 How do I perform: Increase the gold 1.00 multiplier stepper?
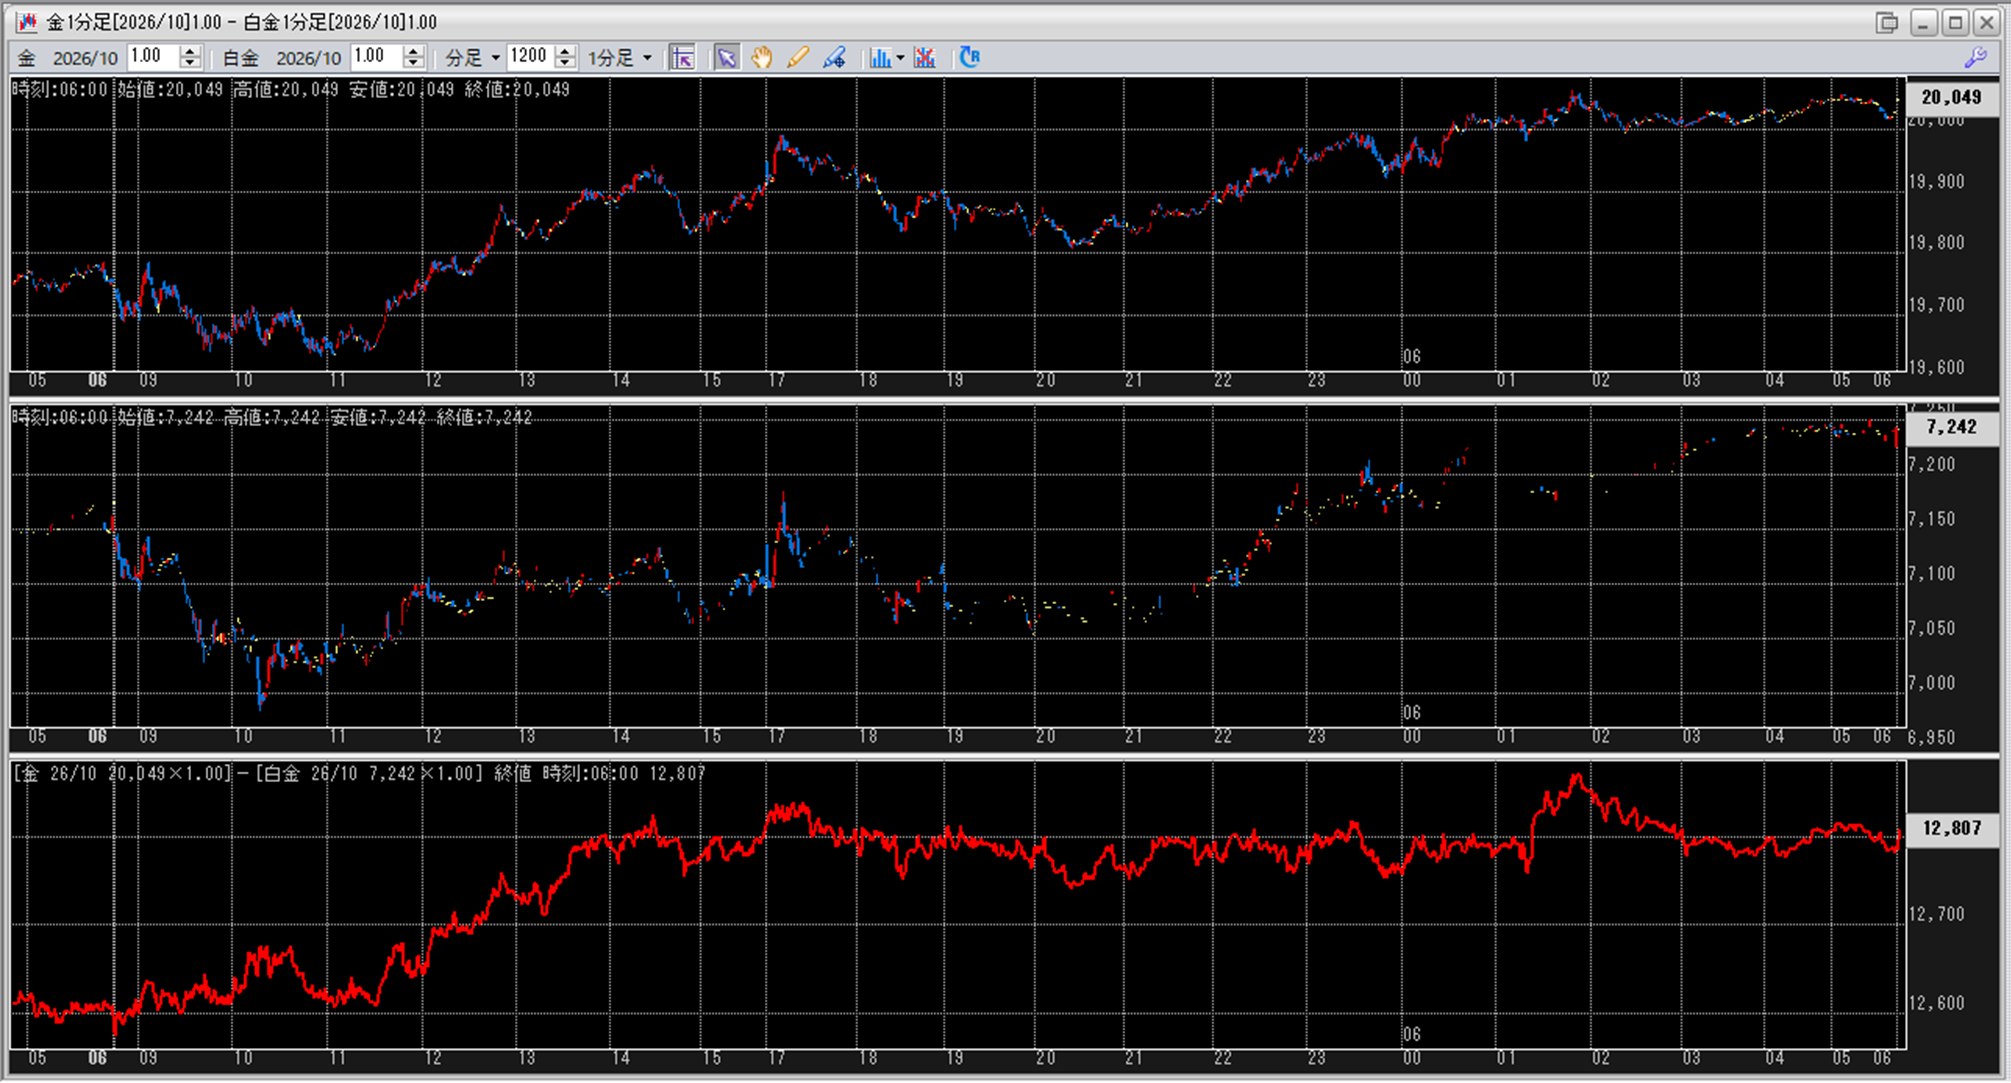(190, 51)
